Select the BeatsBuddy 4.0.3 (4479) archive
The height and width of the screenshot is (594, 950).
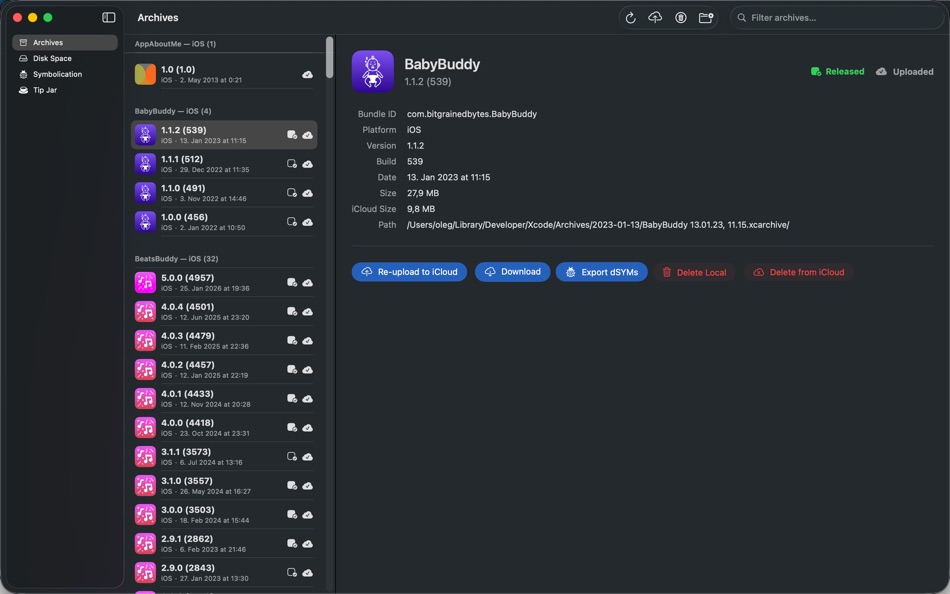(224, 341)
